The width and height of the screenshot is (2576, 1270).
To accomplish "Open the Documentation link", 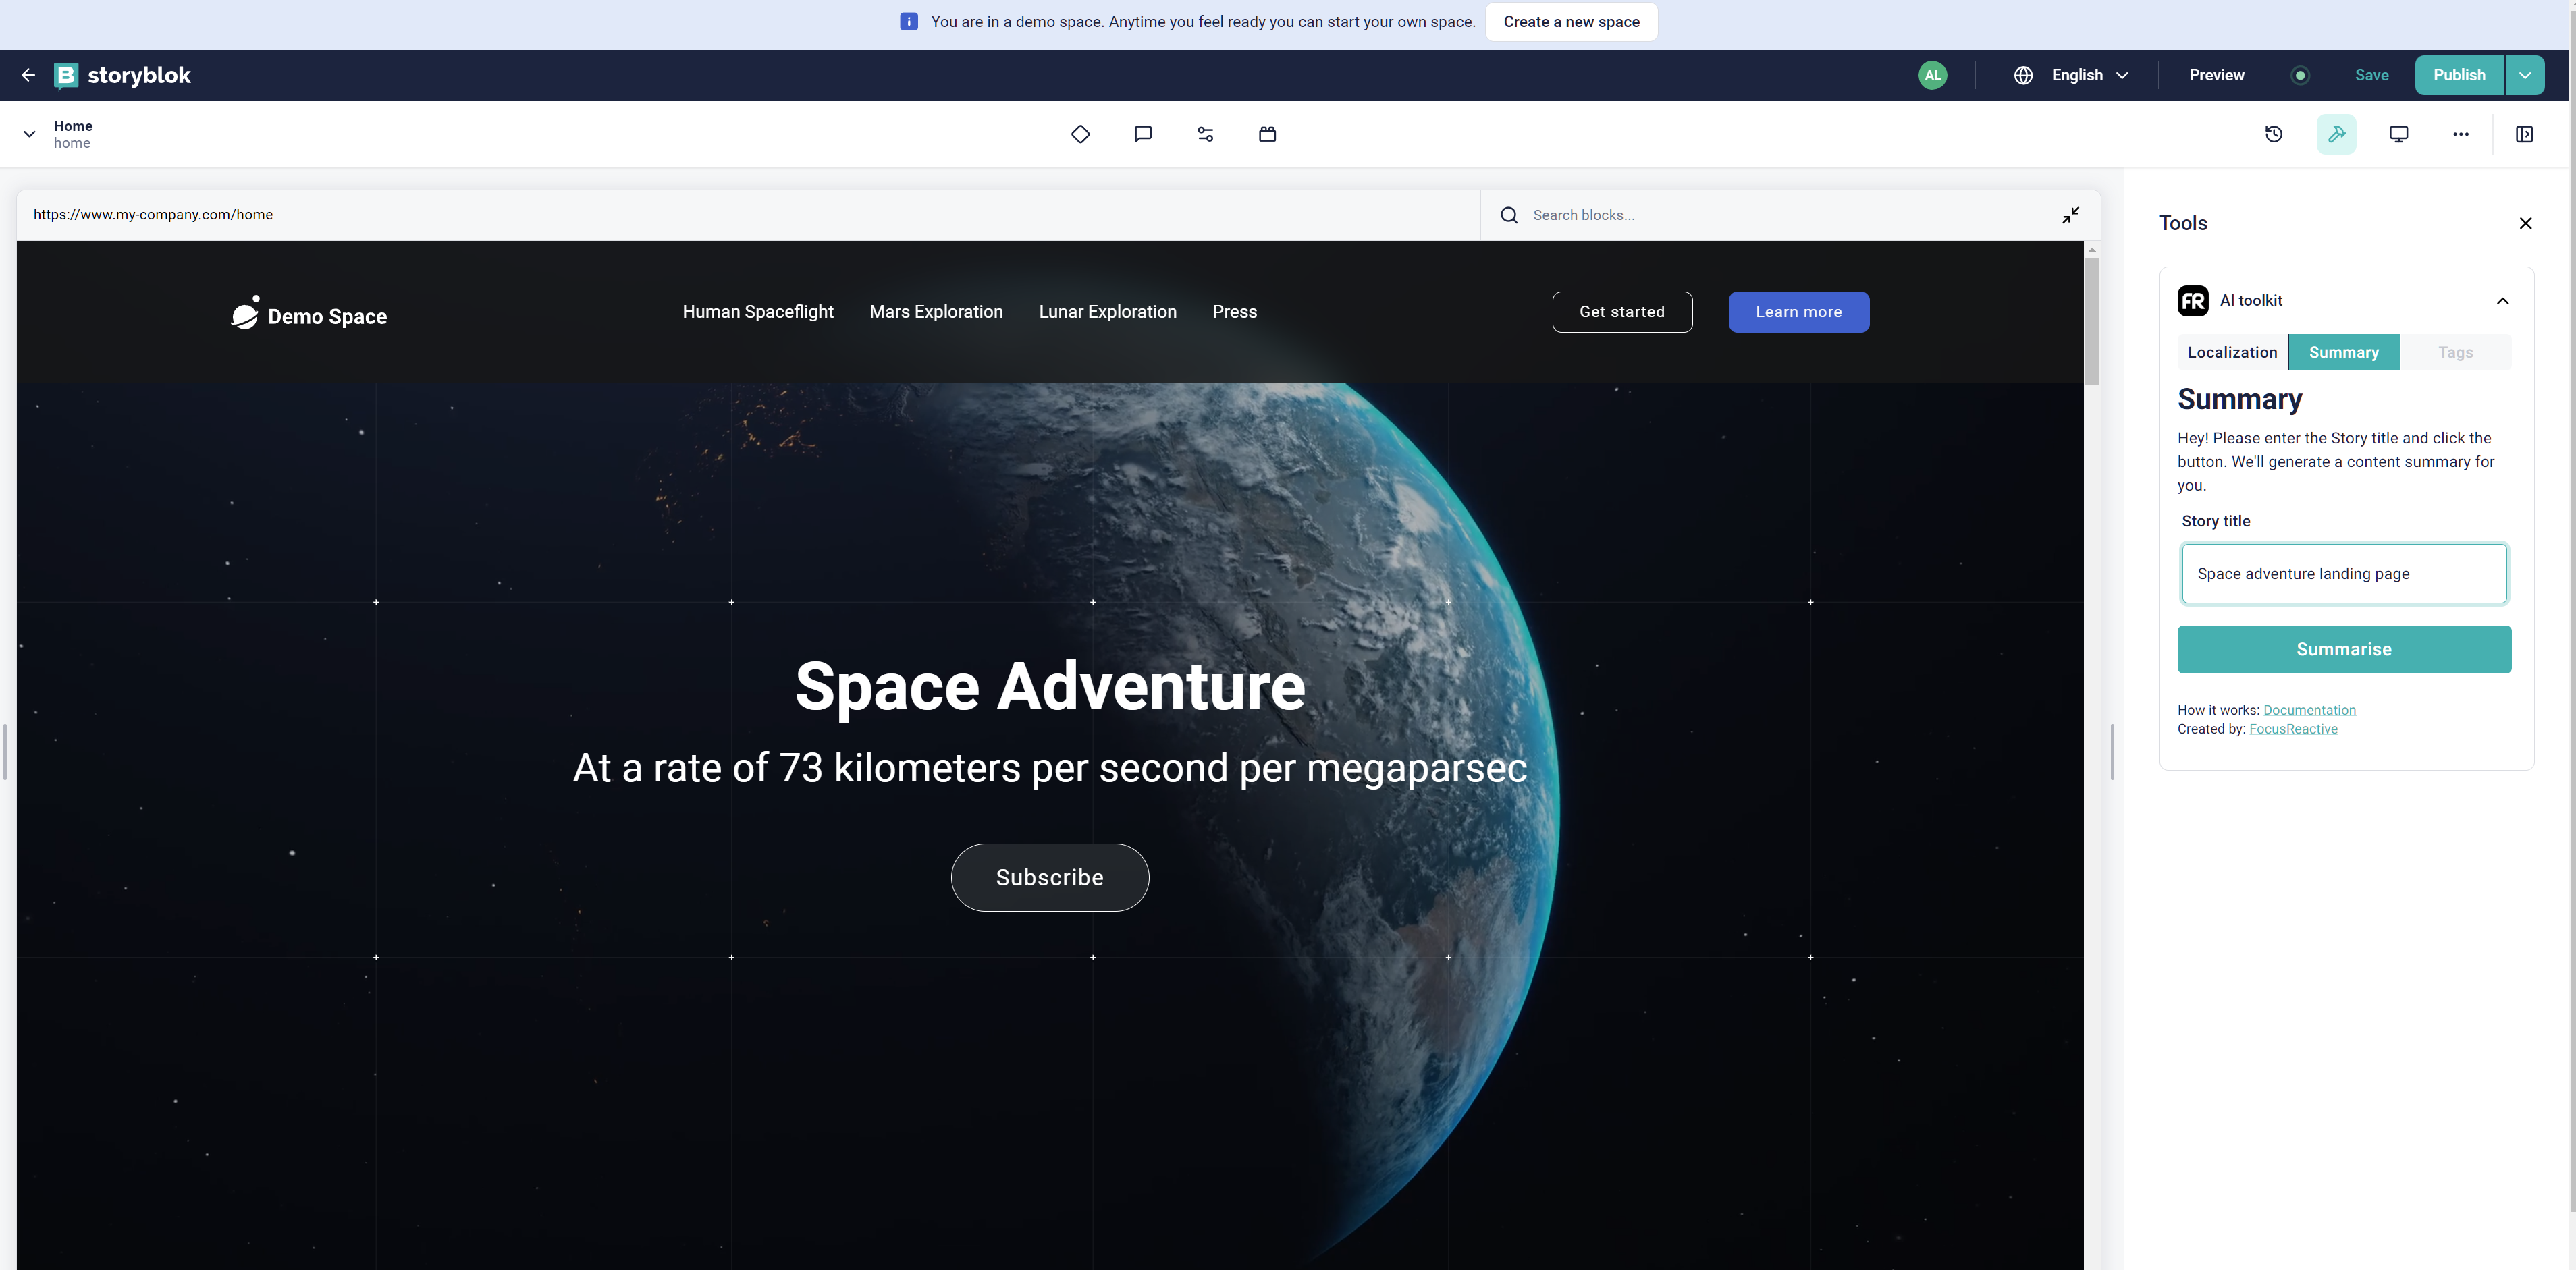I will click(2309, 710).
